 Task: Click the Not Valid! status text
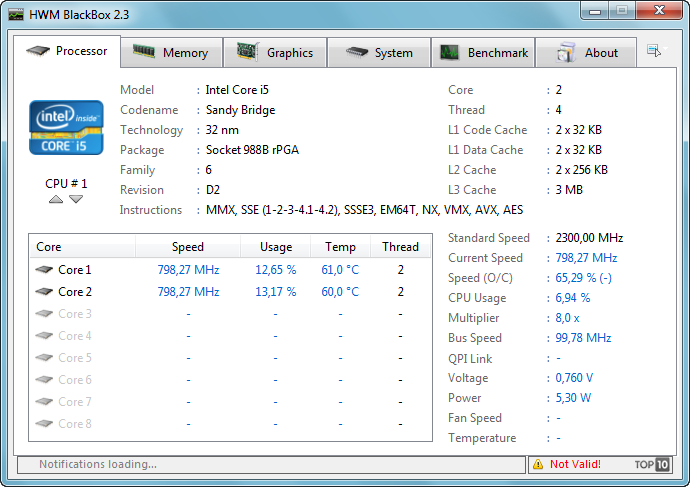(x=575, y=465)
